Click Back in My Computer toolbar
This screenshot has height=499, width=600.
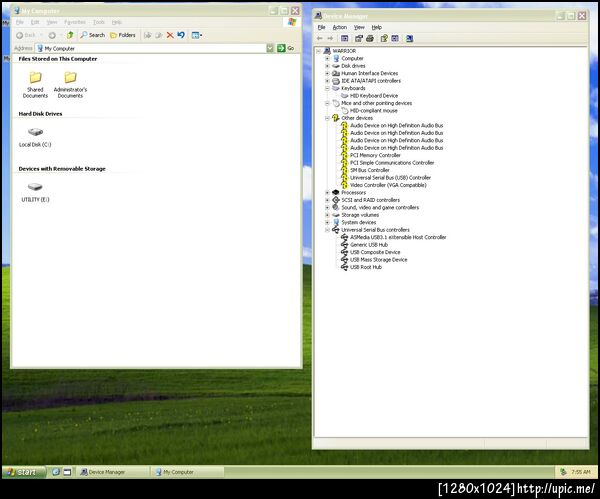tap(26, 35)
